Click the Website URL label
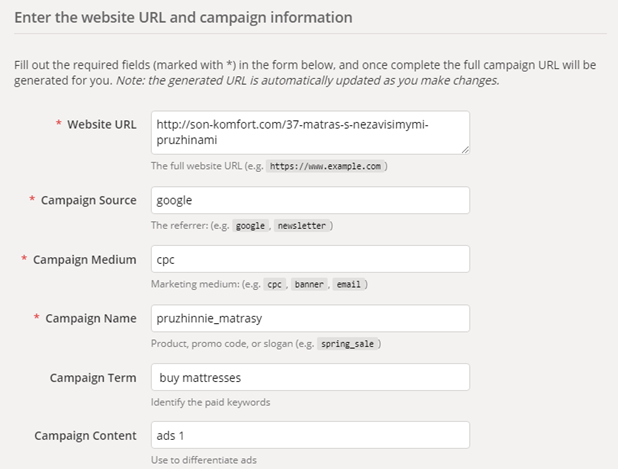This screenshot has width=618, height=469. pos(100,124)
